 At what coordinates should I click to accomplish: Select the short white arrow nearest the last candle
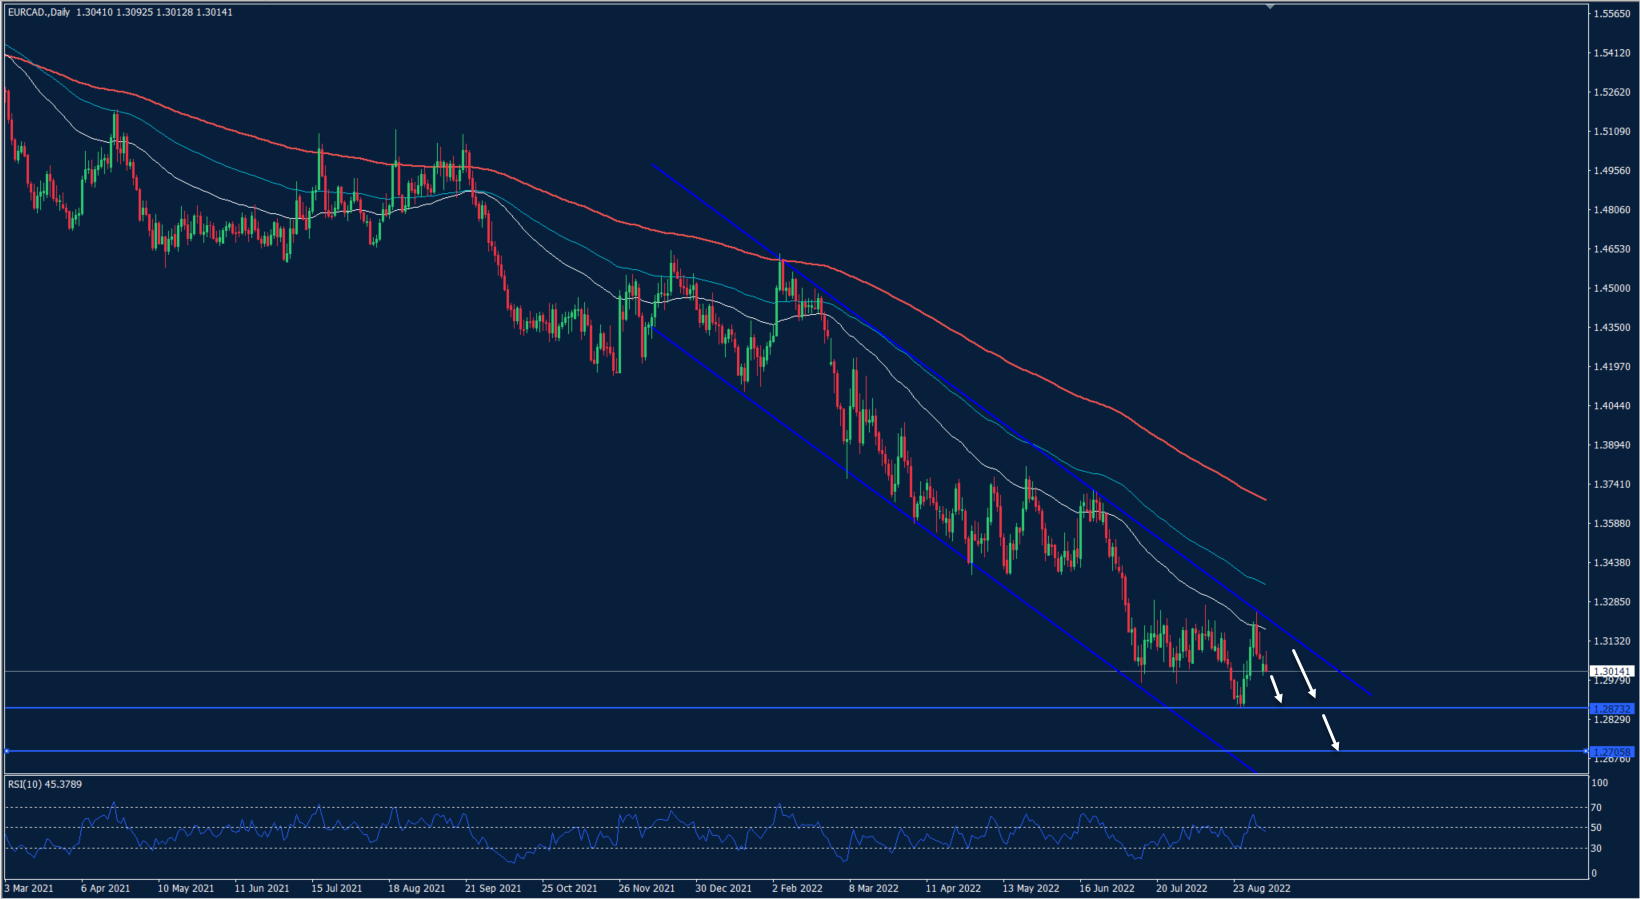[x=1276, y=689]
